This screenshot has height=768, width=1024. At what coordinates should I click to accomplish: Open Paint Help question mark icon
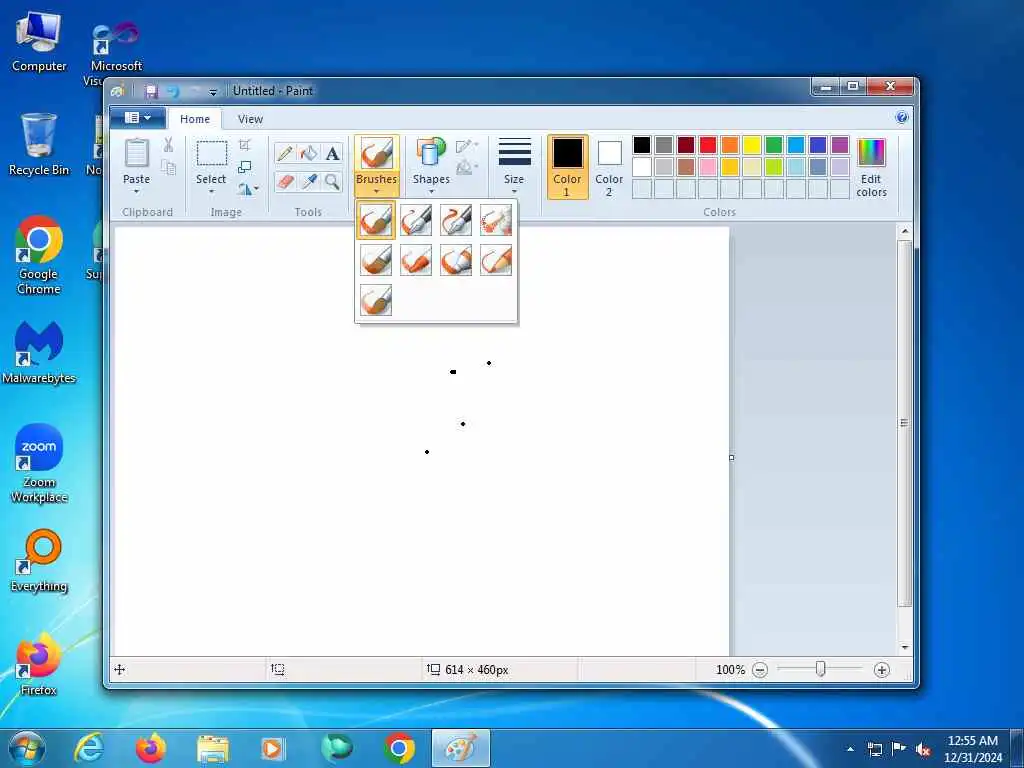[902, 118]
